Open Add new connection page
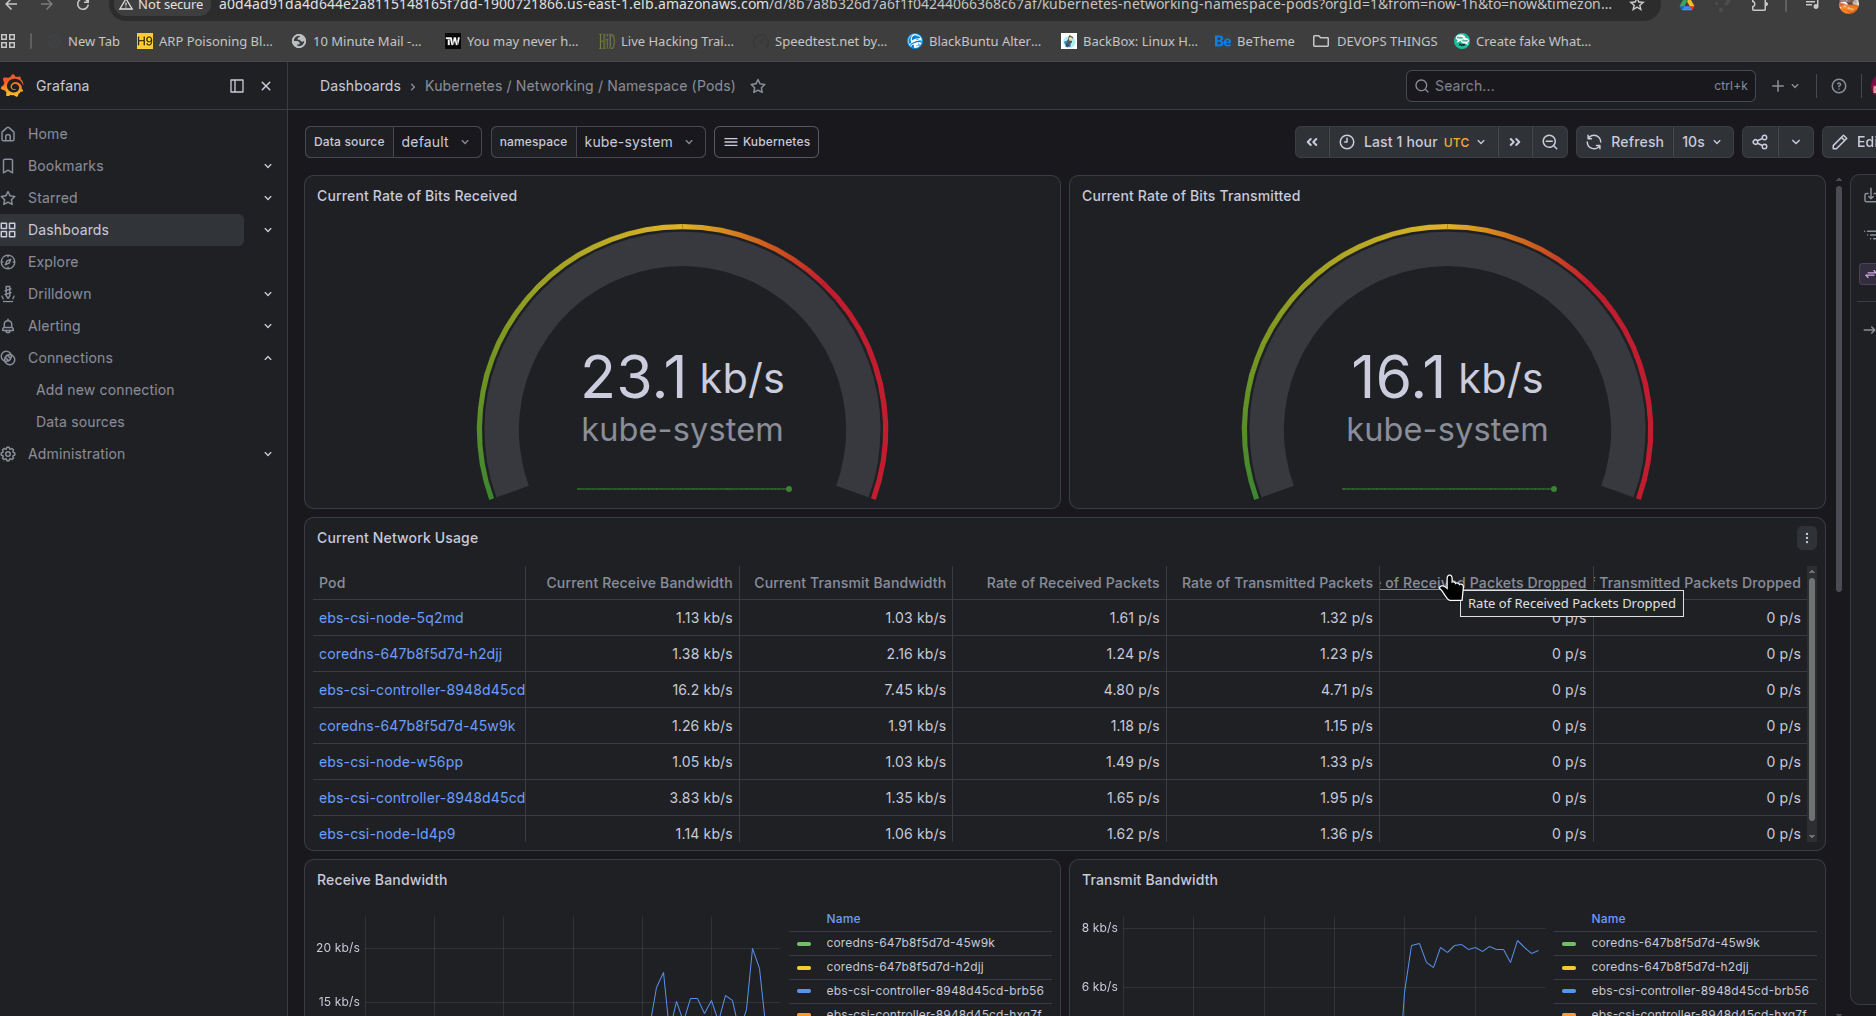Viewport: 1876px width, 1016px height. 105,390
